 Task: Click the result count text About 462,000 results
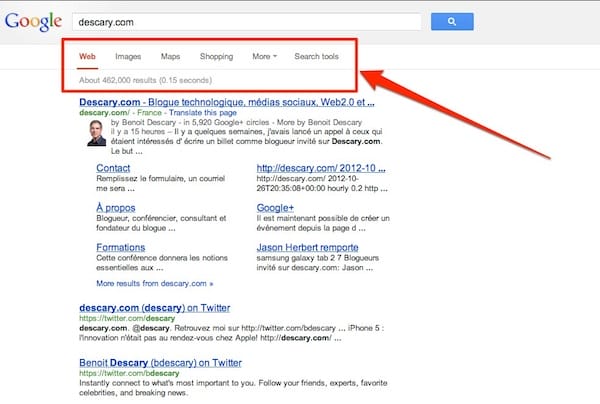click(145, 80)
